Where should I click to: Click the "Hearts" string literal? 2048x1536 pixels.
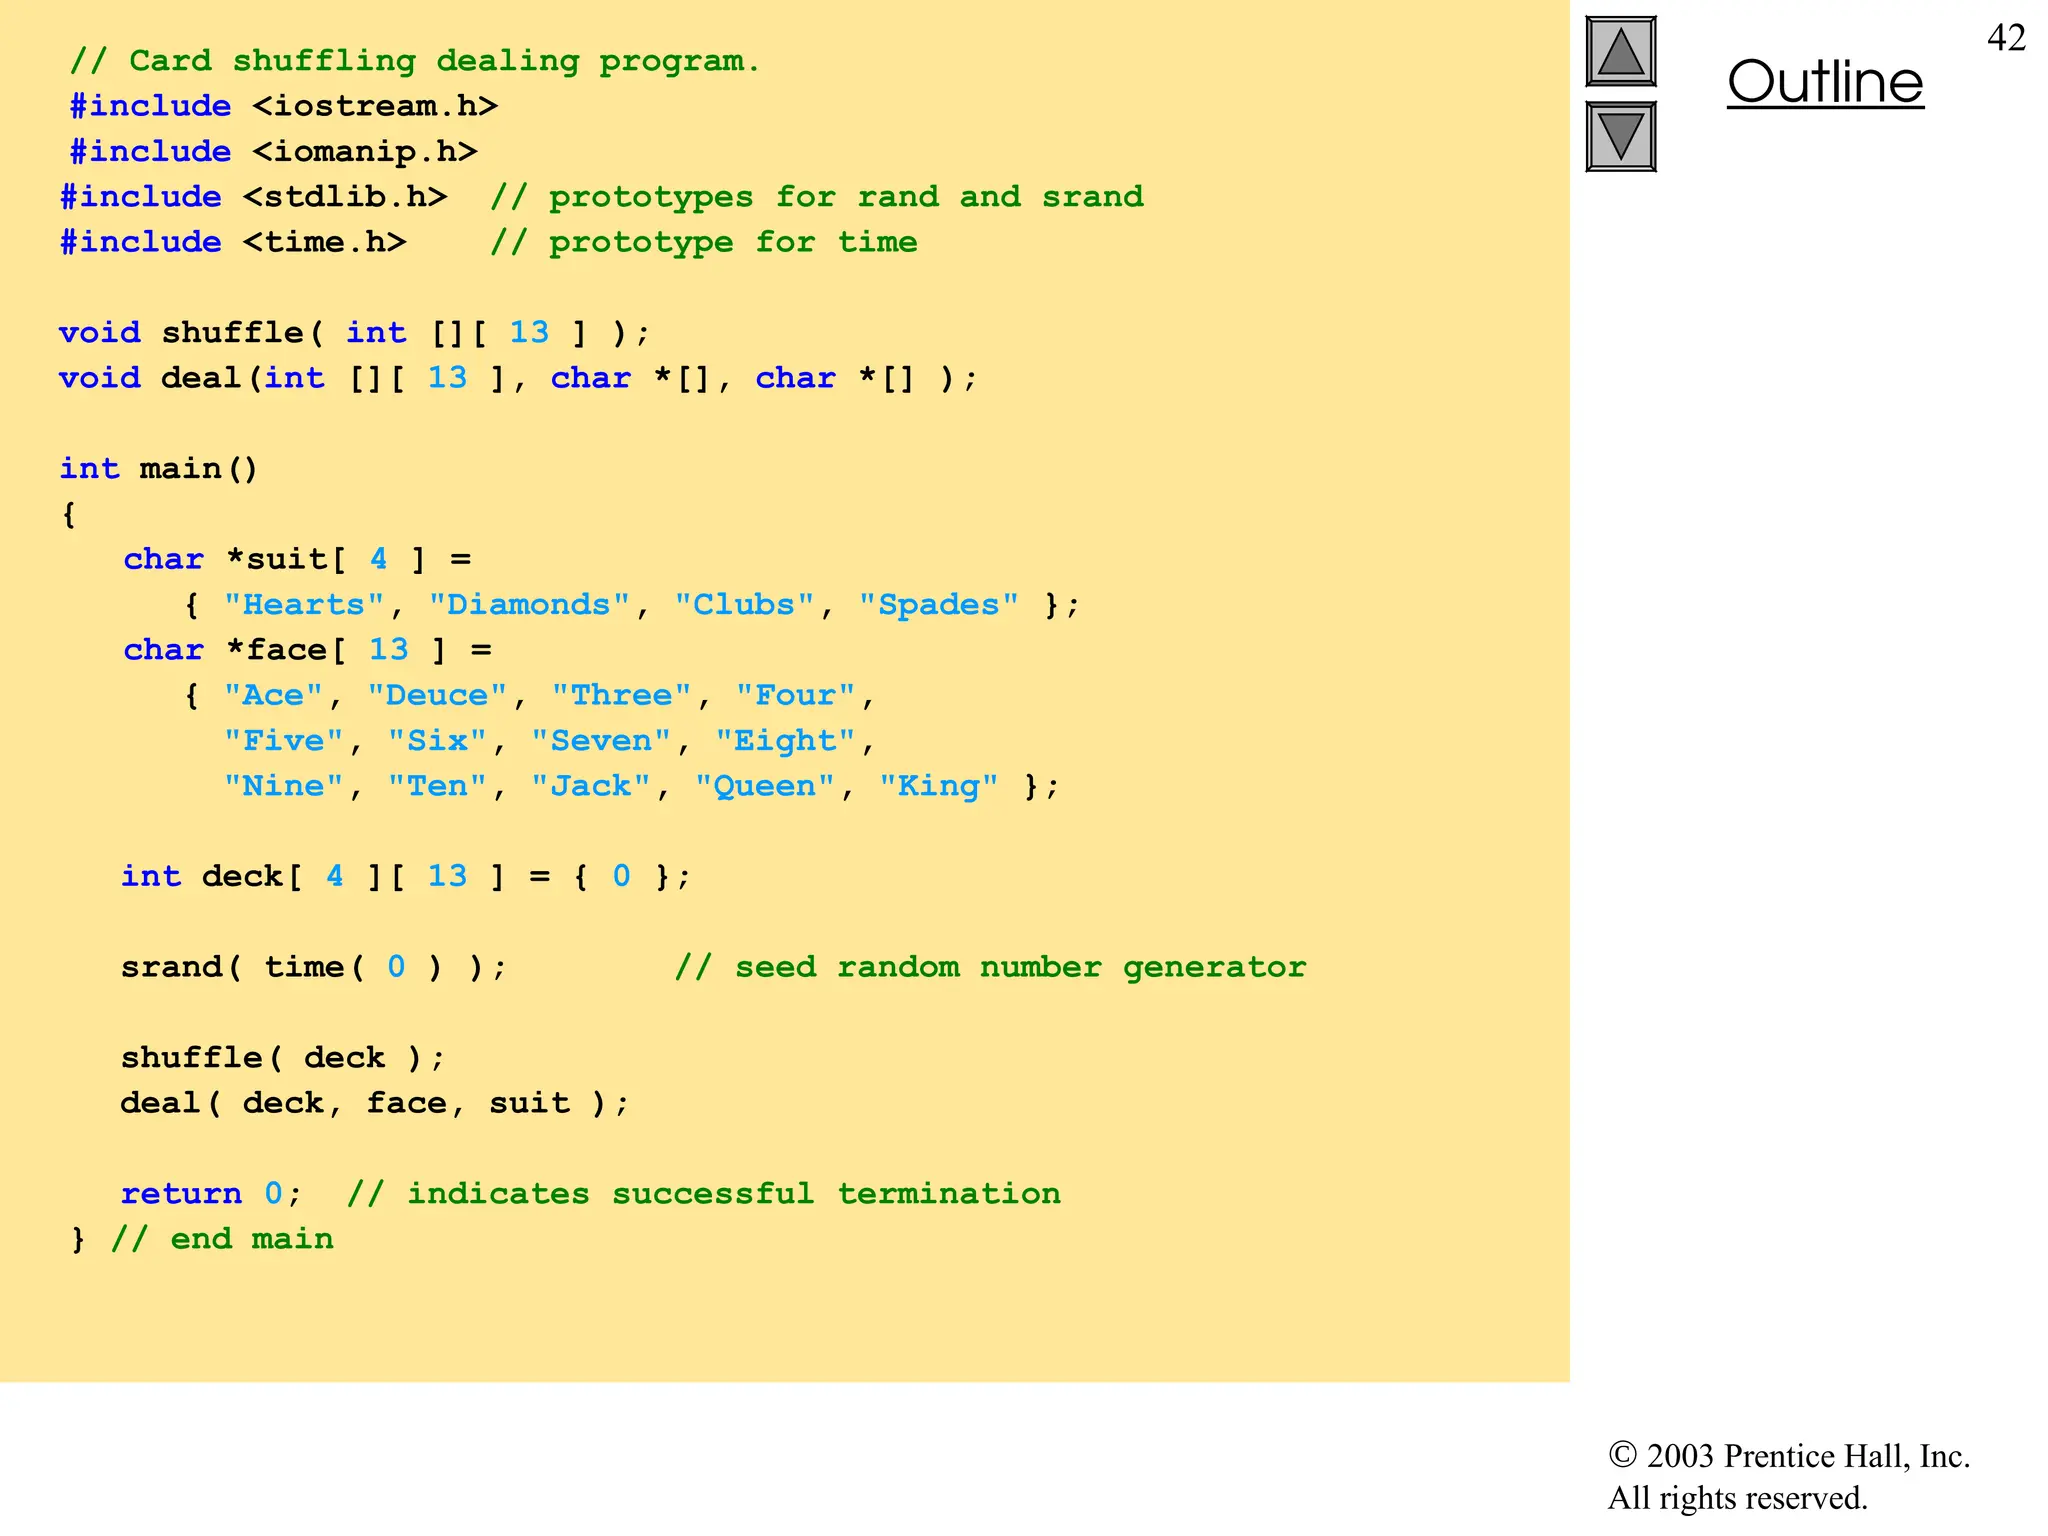tap(304, 605)
